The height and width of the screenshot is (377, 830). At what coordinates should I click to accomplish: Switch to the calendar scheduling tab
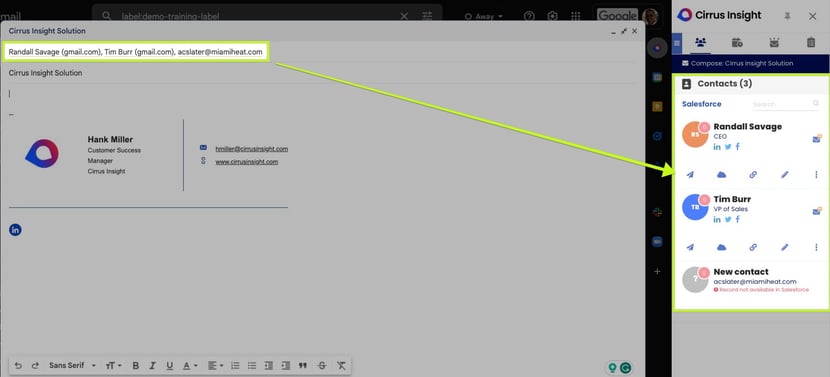pos(737,42)
